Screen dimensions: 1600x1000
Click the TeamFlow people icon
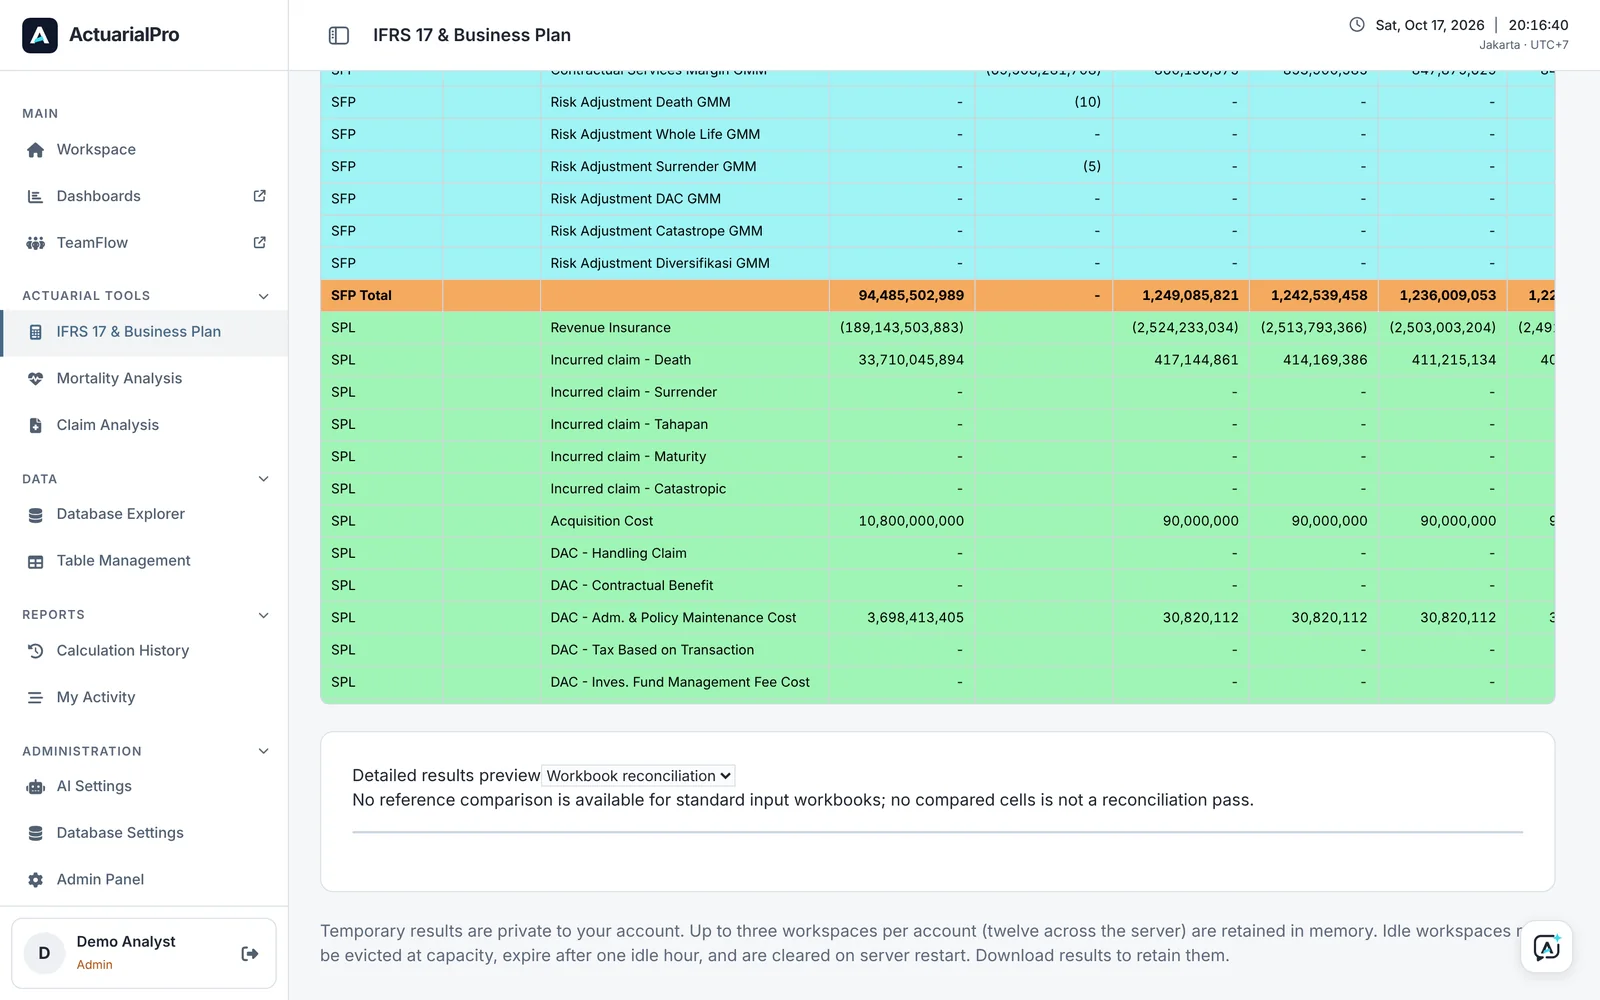tap(36, 243)
